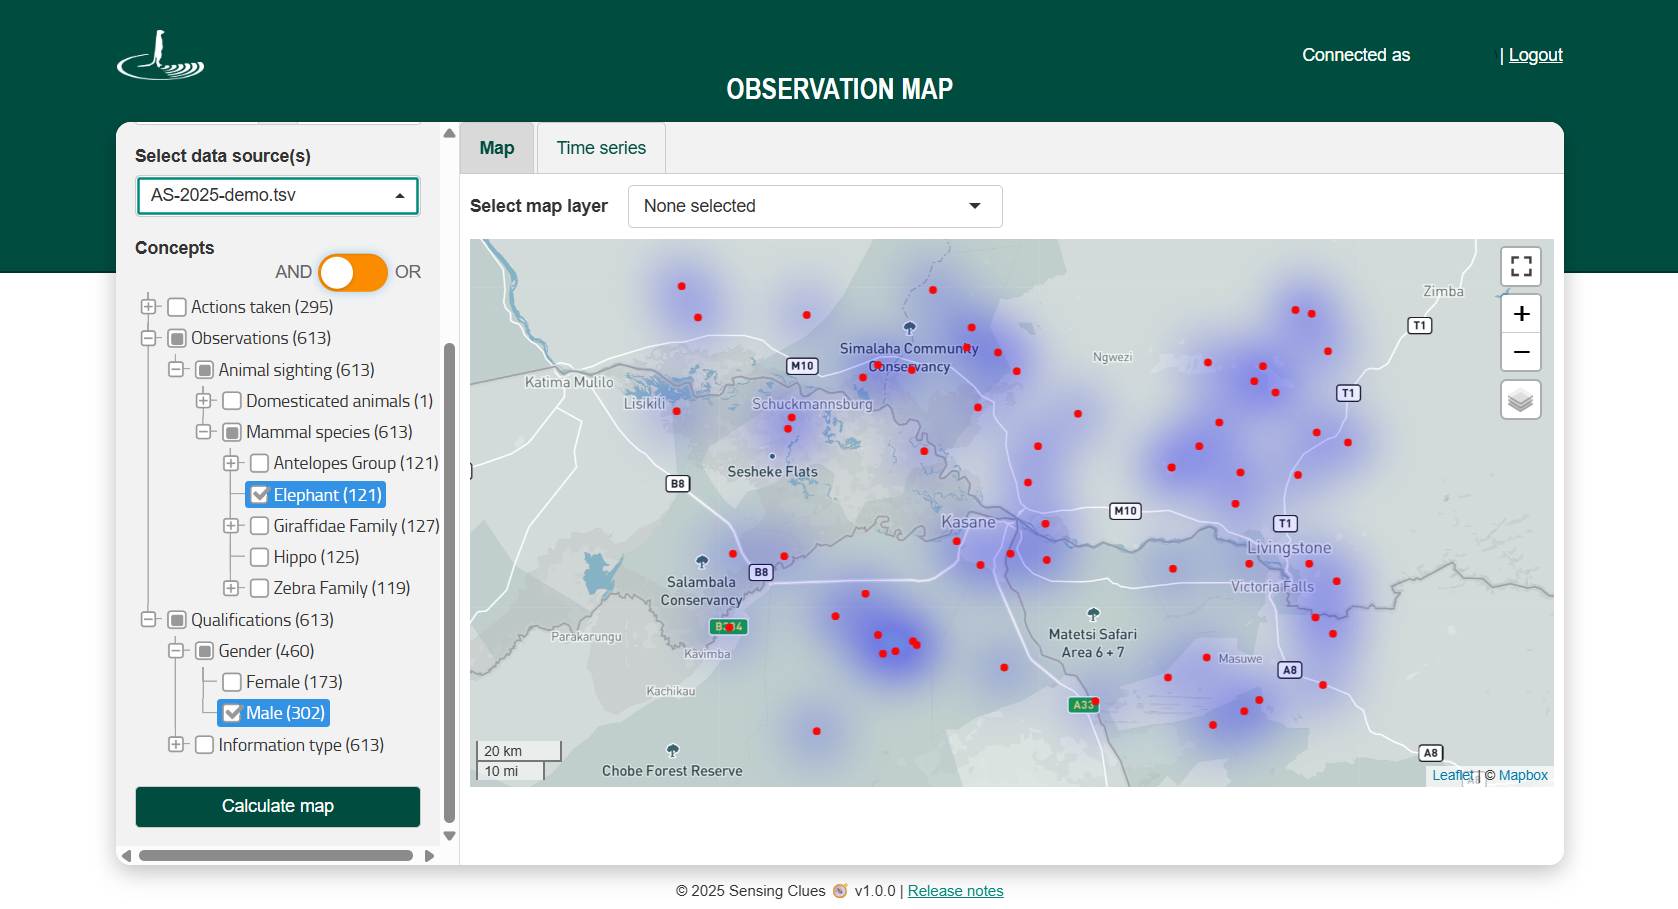
Task: Enter fullscreen map view
Action: coord(1521,266)
